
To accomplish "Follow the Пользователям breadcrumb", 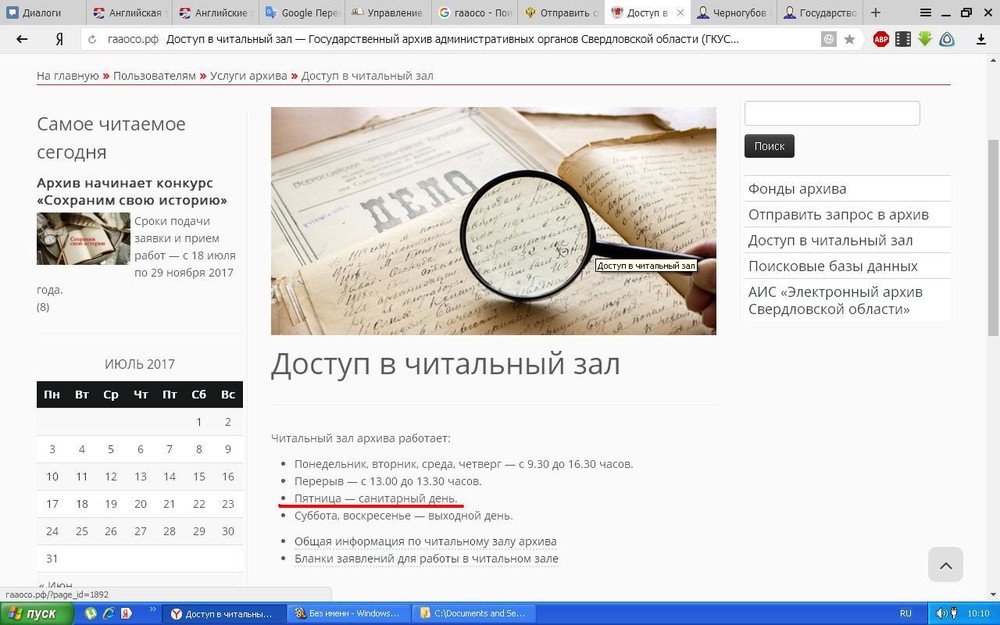I will 154,76.
